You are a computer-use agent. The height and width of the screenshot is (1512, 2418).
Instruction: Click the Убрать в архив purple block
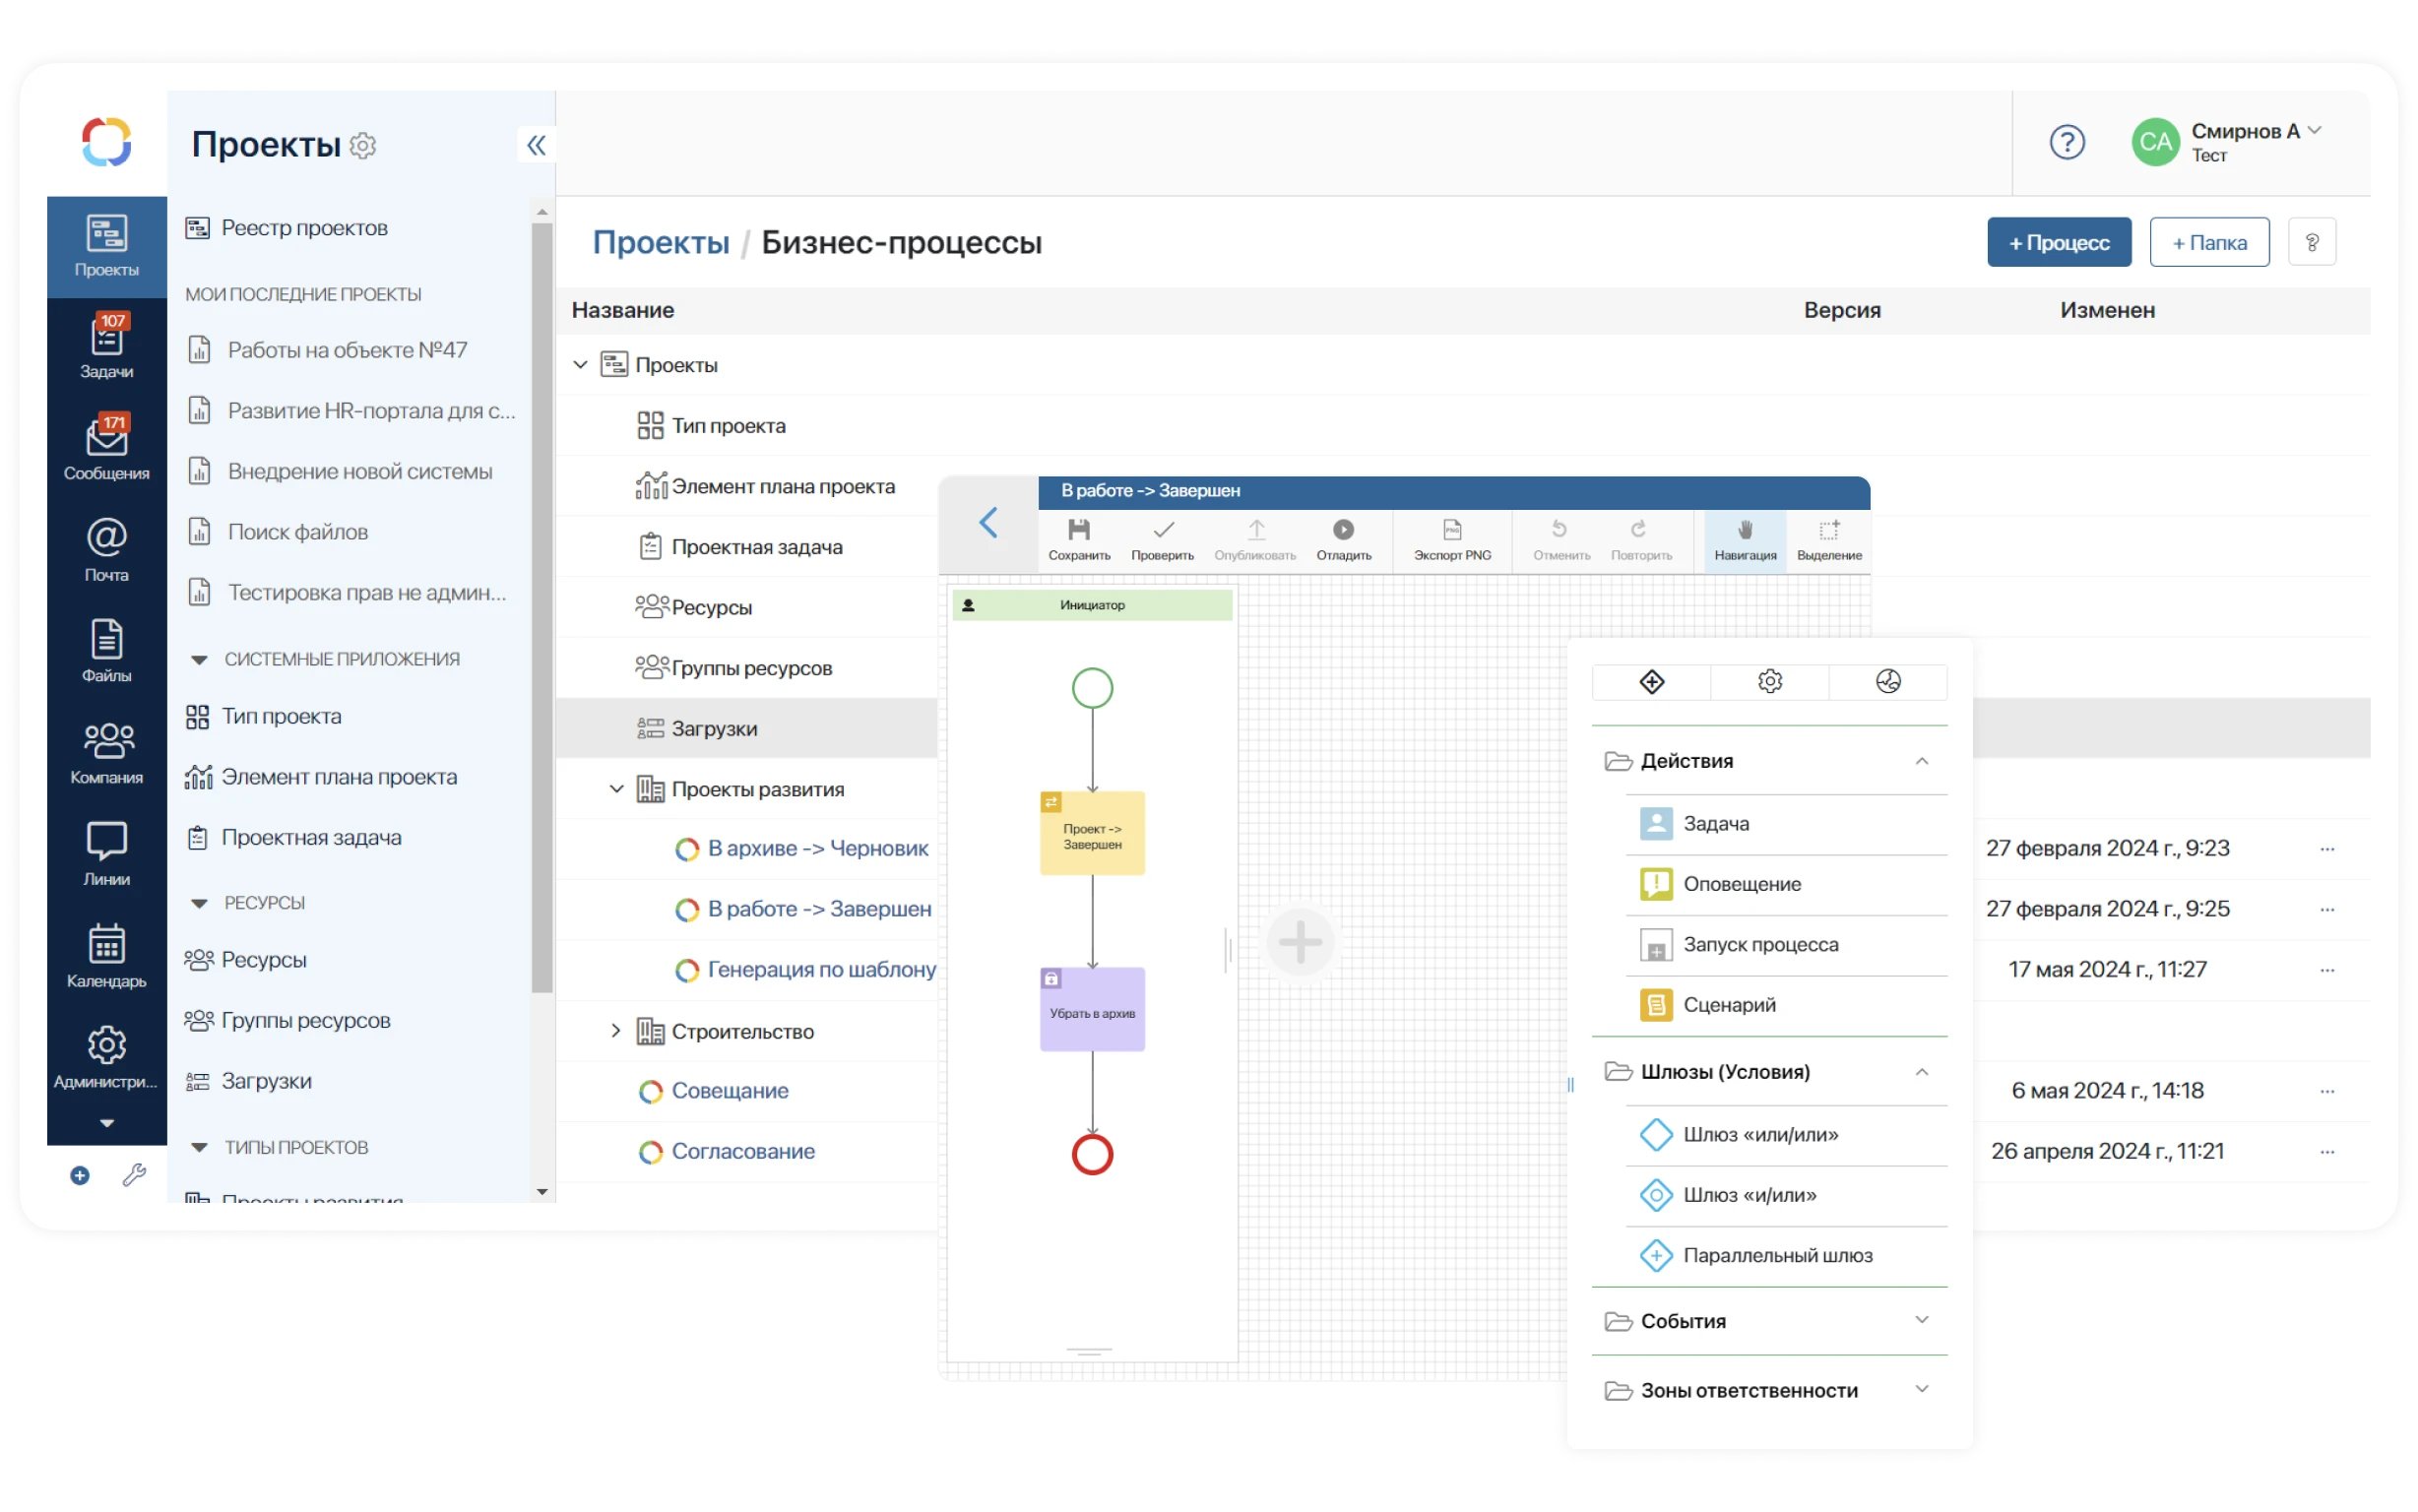click(x=1092, y=1009)
